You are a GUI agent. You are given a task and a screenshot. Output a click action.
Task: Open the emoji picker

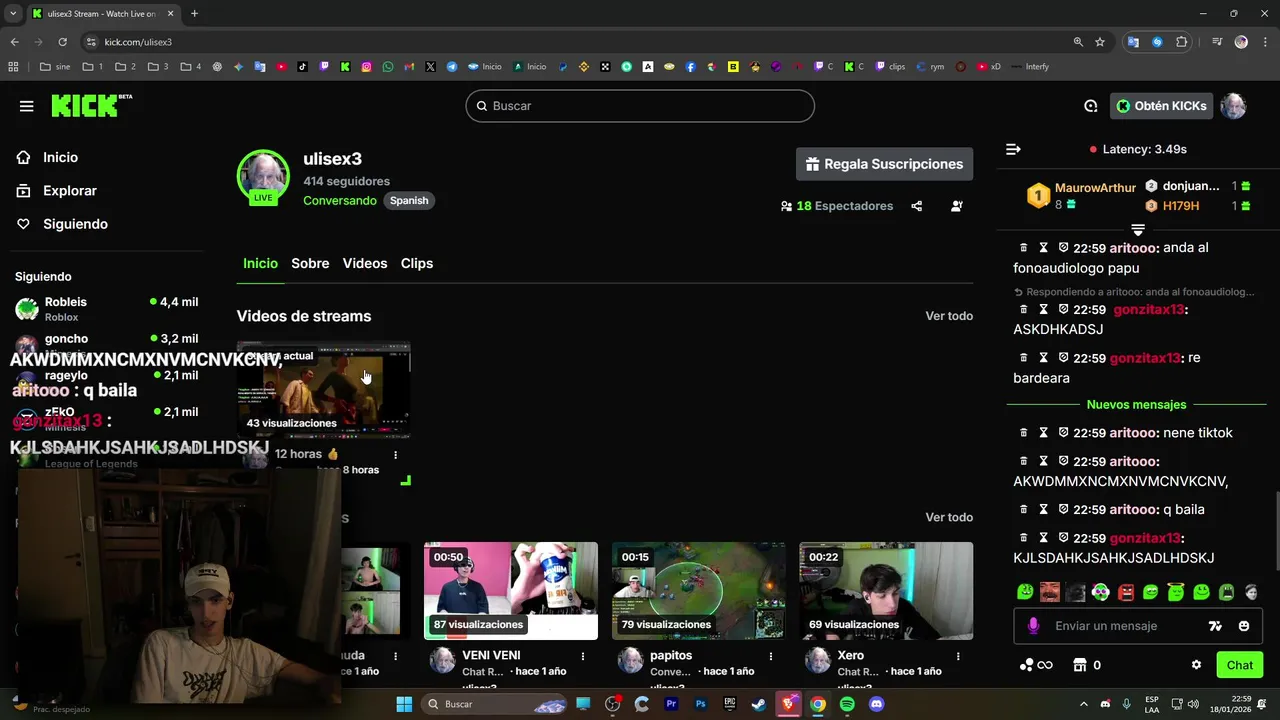coord(1244,626)
